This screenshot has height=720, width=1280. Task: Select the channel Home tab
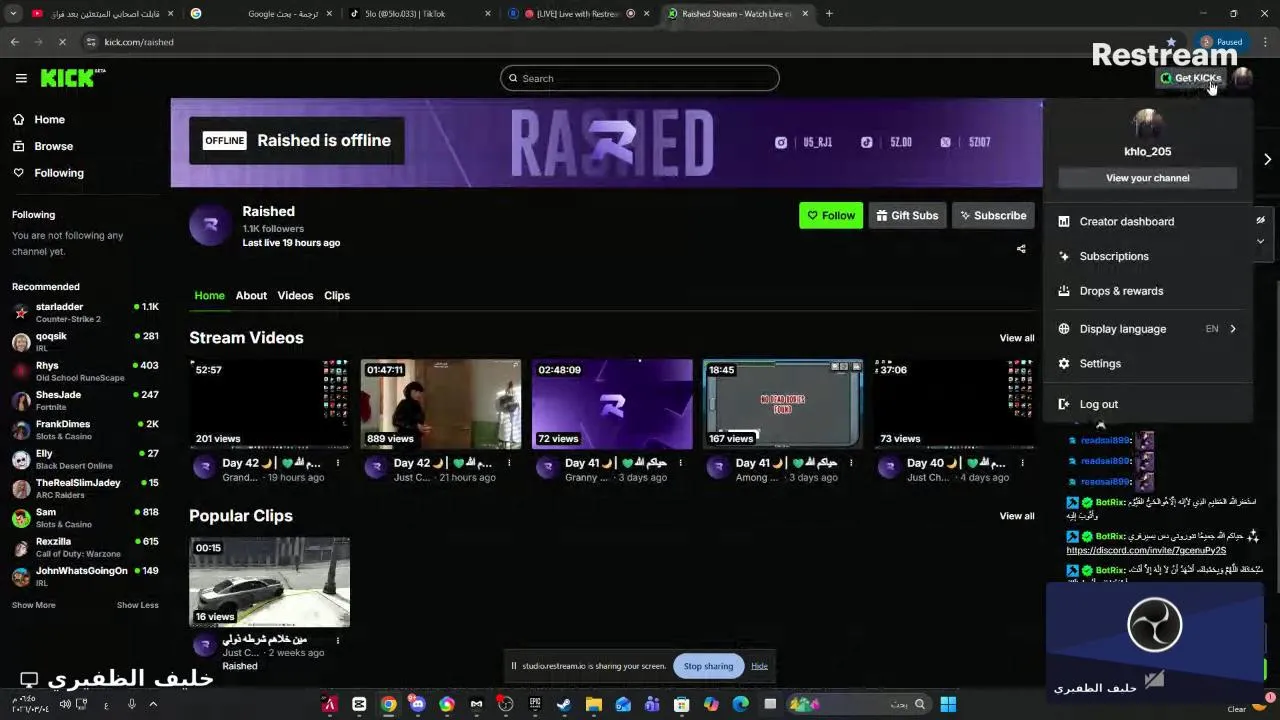209,295
